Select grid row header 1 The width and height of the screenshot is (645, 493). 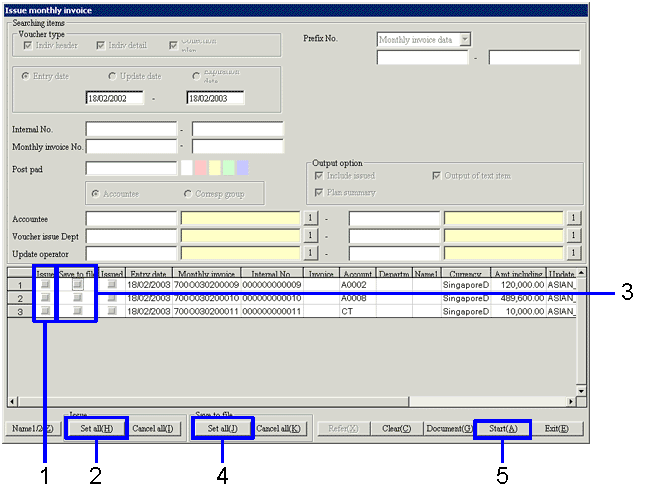point(20,285)
